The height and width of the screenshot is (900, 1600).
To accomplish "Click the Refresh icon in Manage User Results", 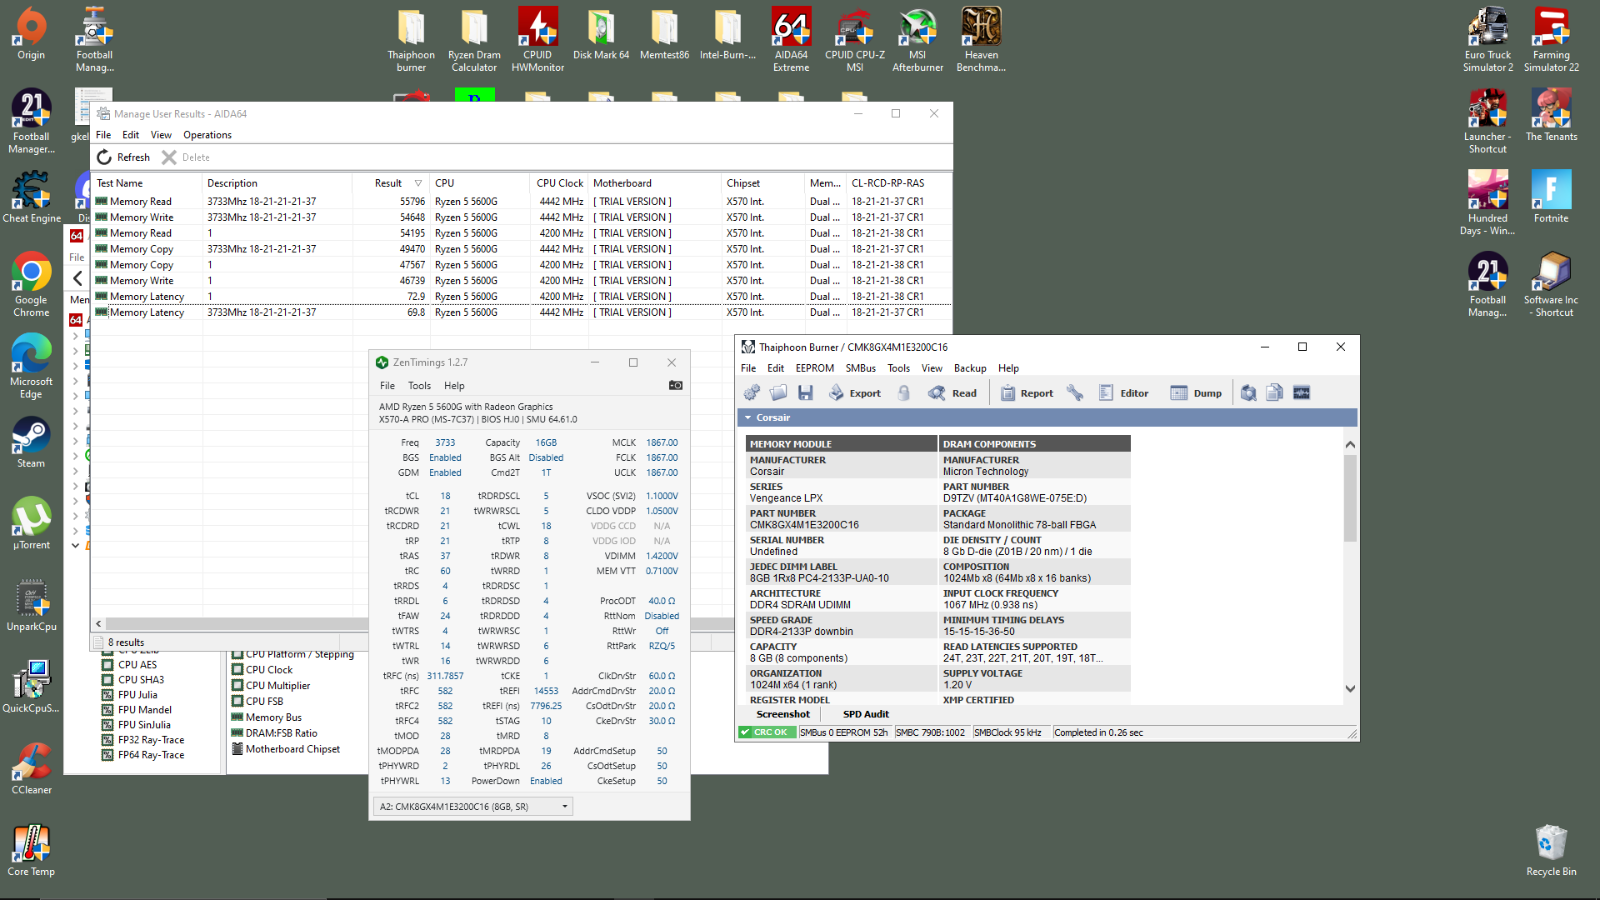I will click(x=104, y=157).
